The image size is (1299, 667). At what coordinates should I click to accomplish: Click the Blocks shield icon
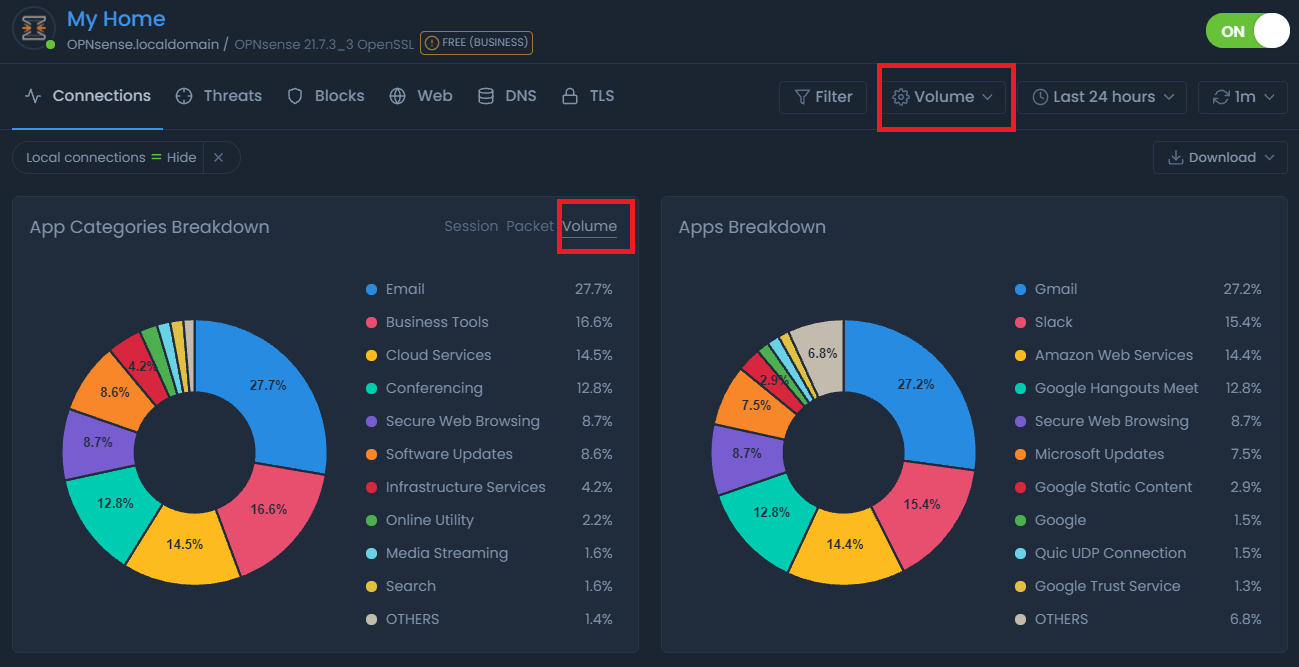295,96
